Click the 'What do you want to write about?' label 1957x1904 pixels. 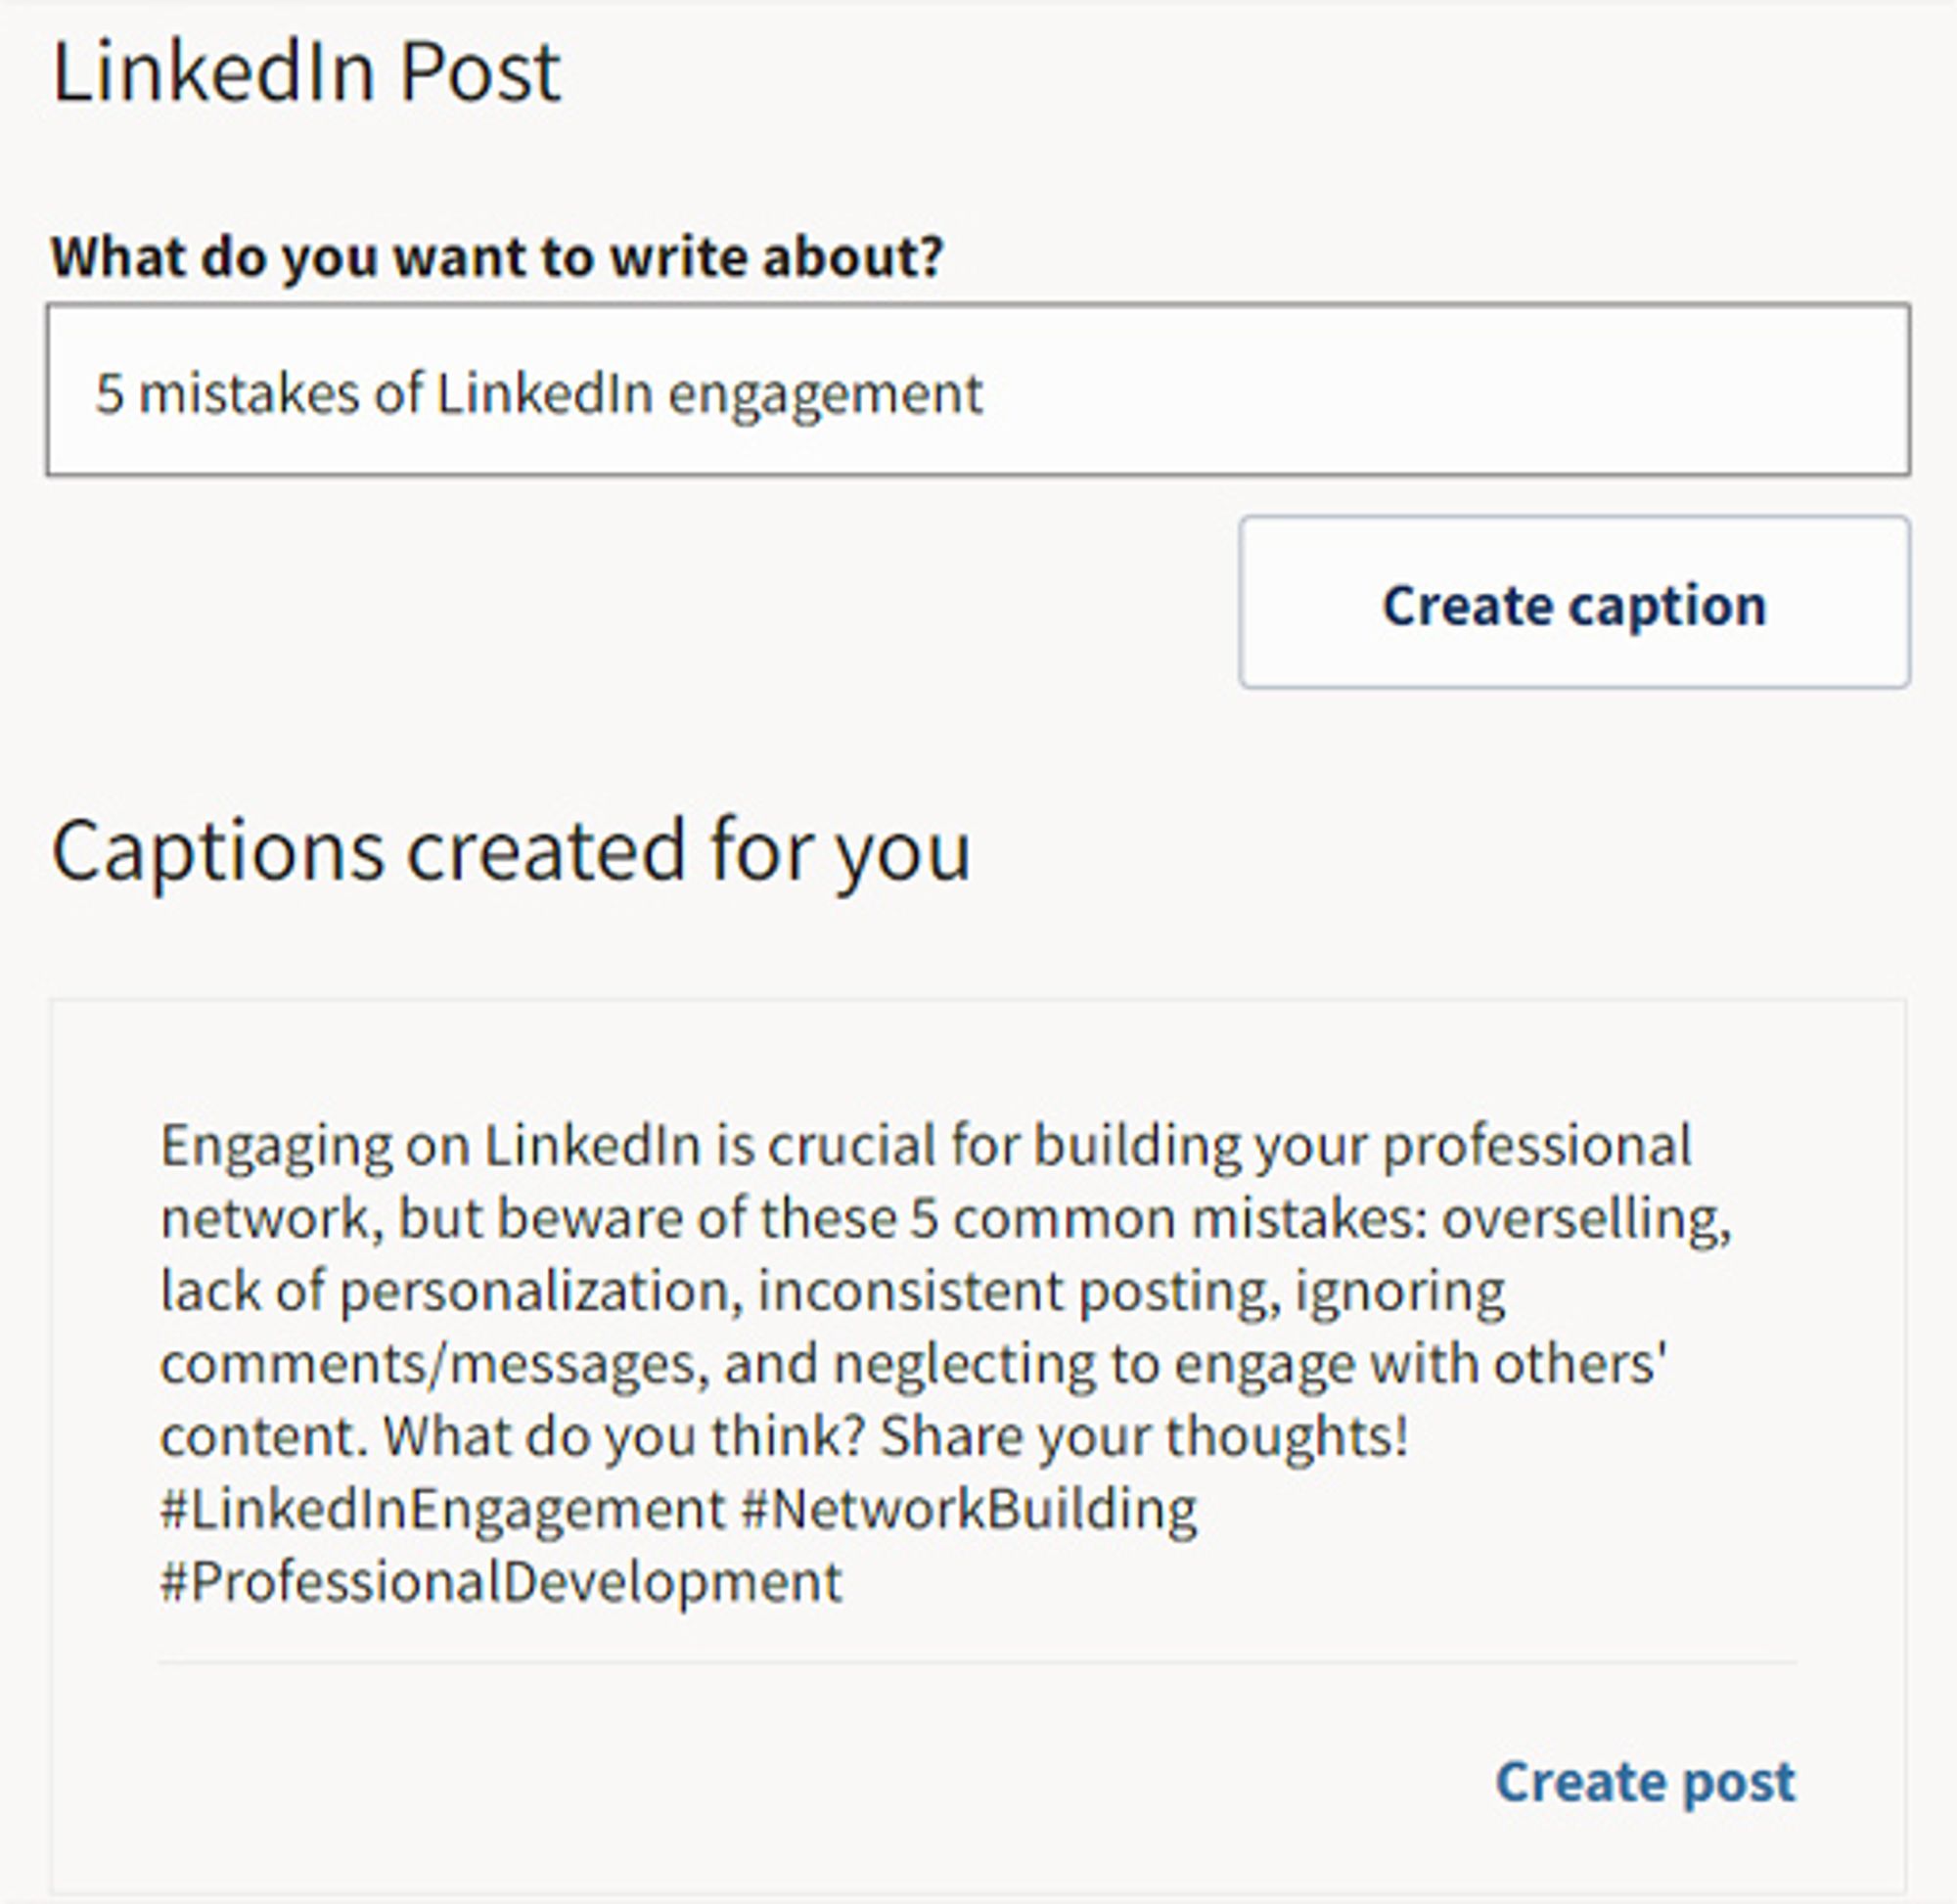497,257
